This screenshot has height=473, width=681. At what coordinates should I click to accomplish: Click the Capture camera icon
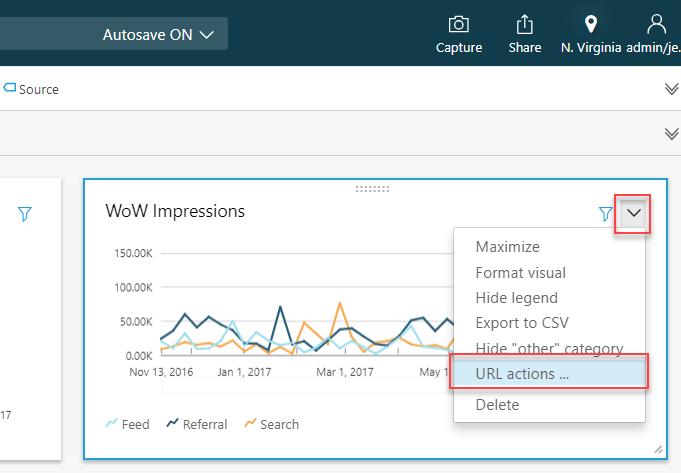pyautogui.click(x=459, y=24)
